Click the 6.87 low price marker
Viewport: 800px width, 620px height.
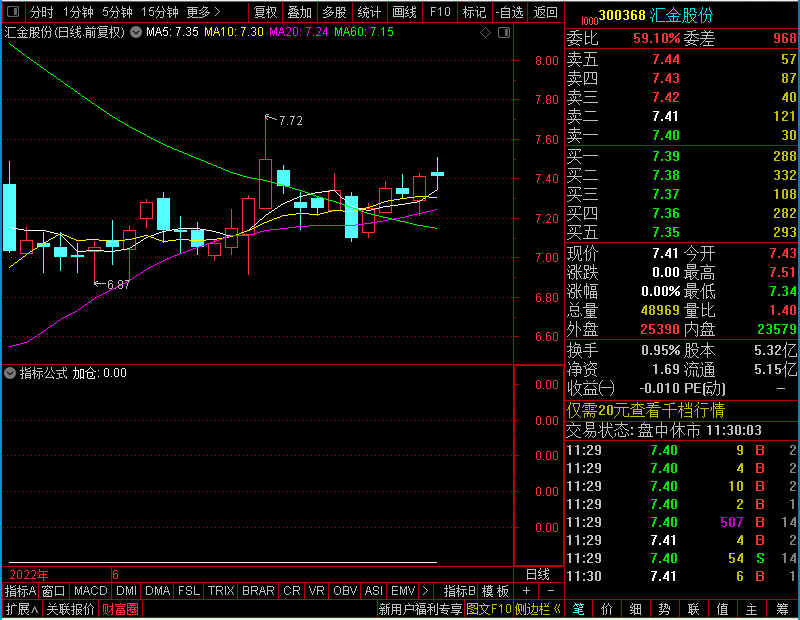pos(118,285)
